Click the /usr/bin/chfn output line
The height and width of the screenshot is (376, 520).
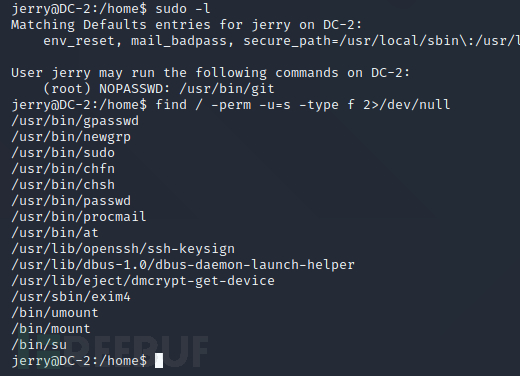point(63,169)
